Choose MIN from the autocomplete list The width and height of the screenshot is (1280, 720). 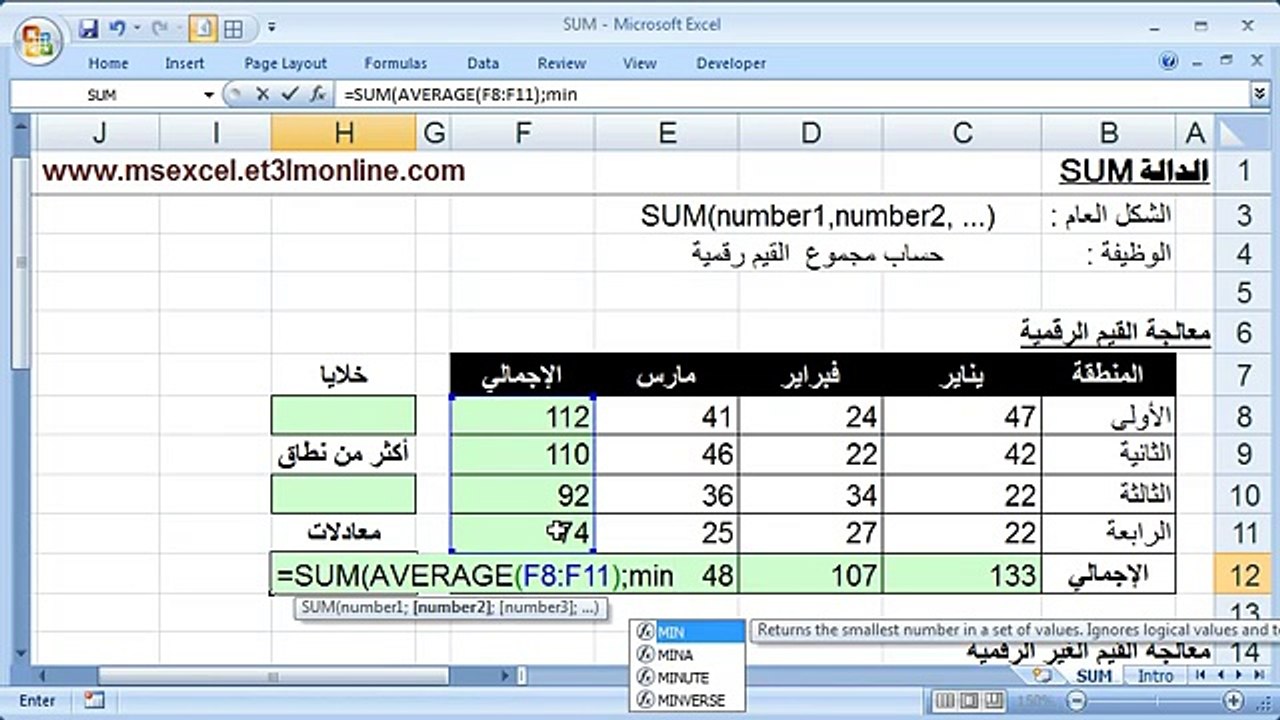(x=688, y=632)
